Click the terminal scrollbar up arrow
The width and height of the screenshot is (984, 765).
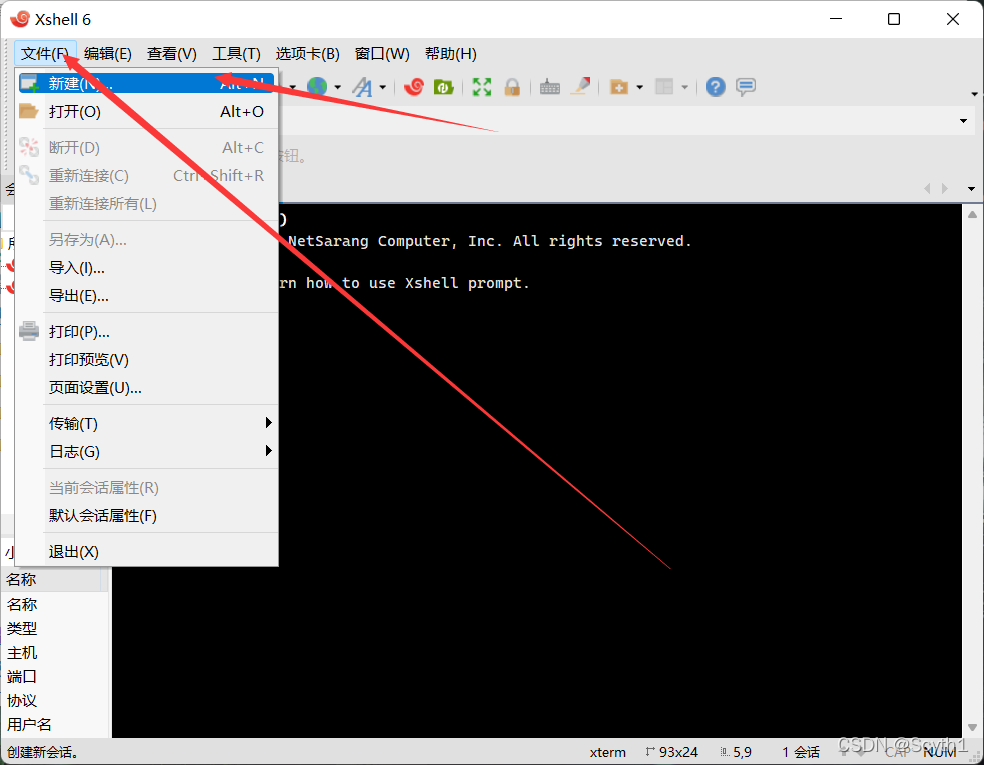(x=972, y=215)
